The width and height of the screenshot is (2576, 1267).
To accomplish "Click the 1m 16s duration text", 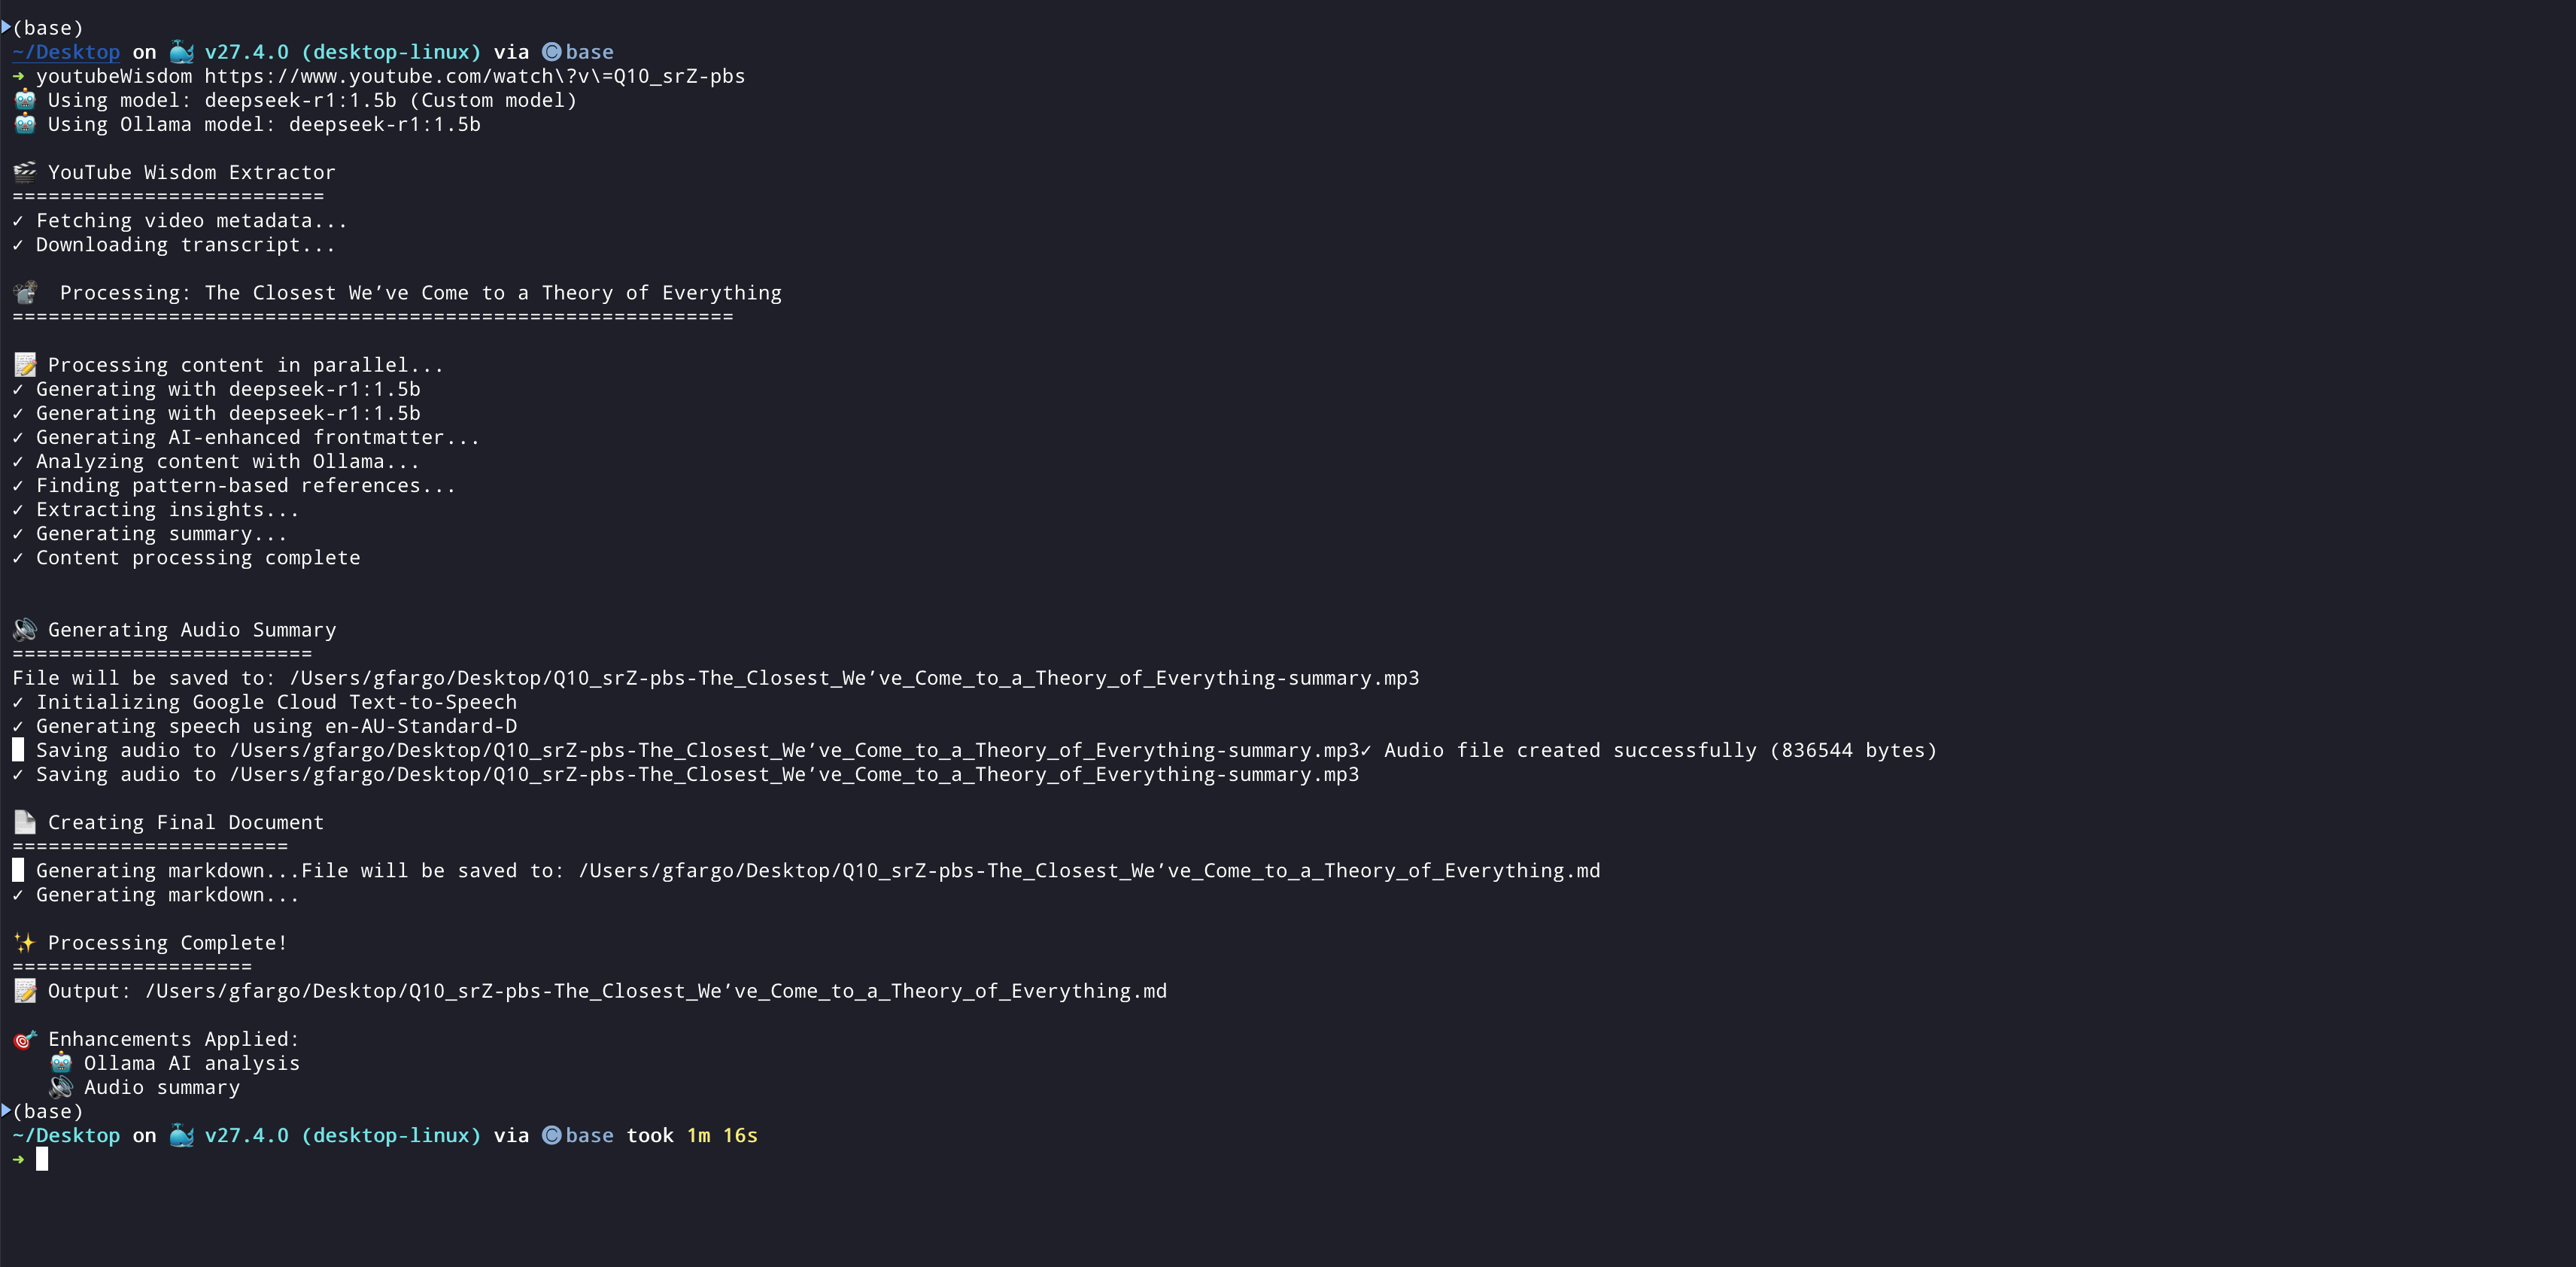I will 722,1135.
